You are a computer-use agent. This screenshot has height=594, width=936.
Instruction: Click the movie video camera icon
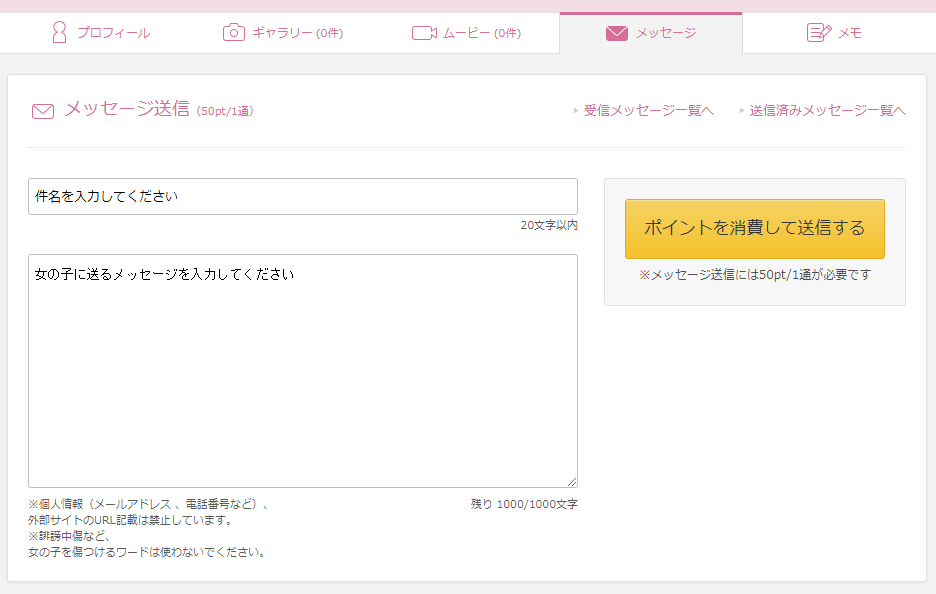pos(424,33)
